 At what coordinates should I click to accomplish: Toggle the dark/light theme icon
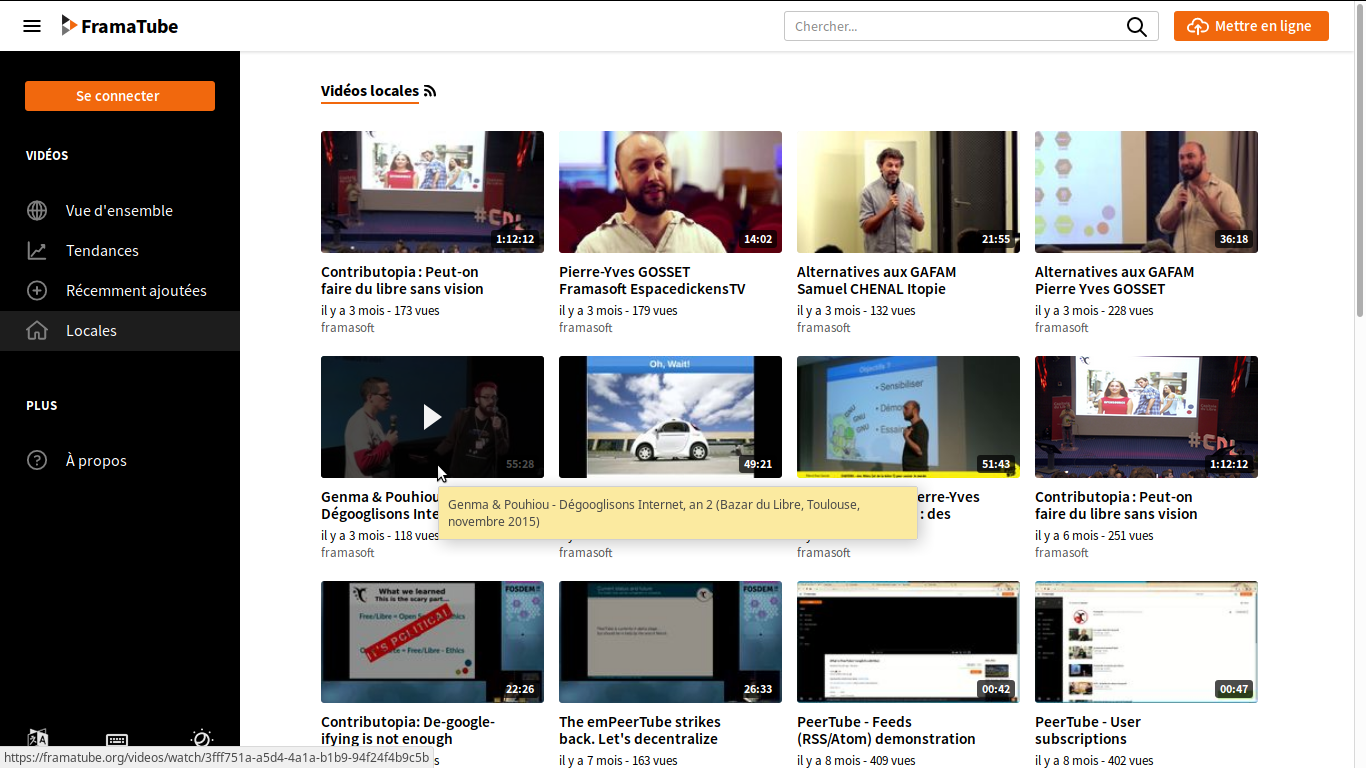tap(201, 739)
